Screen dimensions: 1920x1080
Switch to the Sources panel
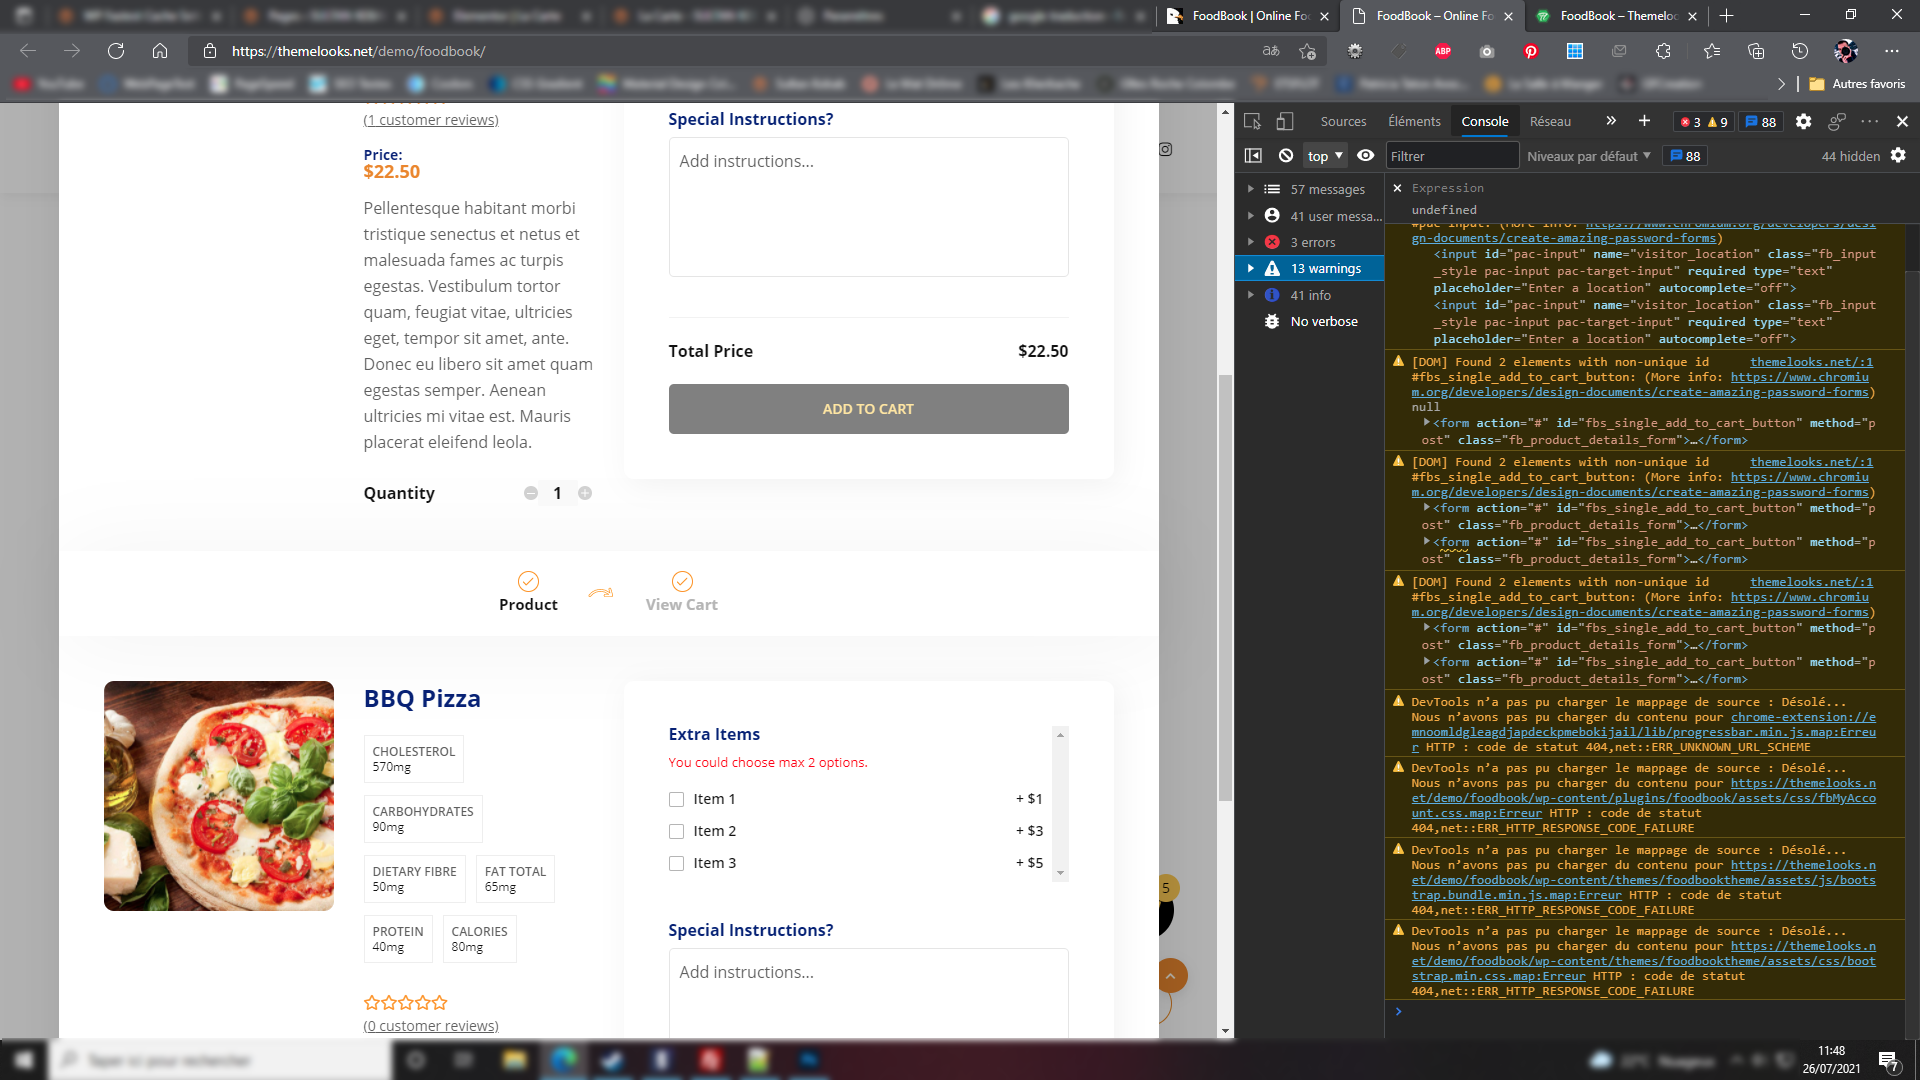click(1343, 120)
